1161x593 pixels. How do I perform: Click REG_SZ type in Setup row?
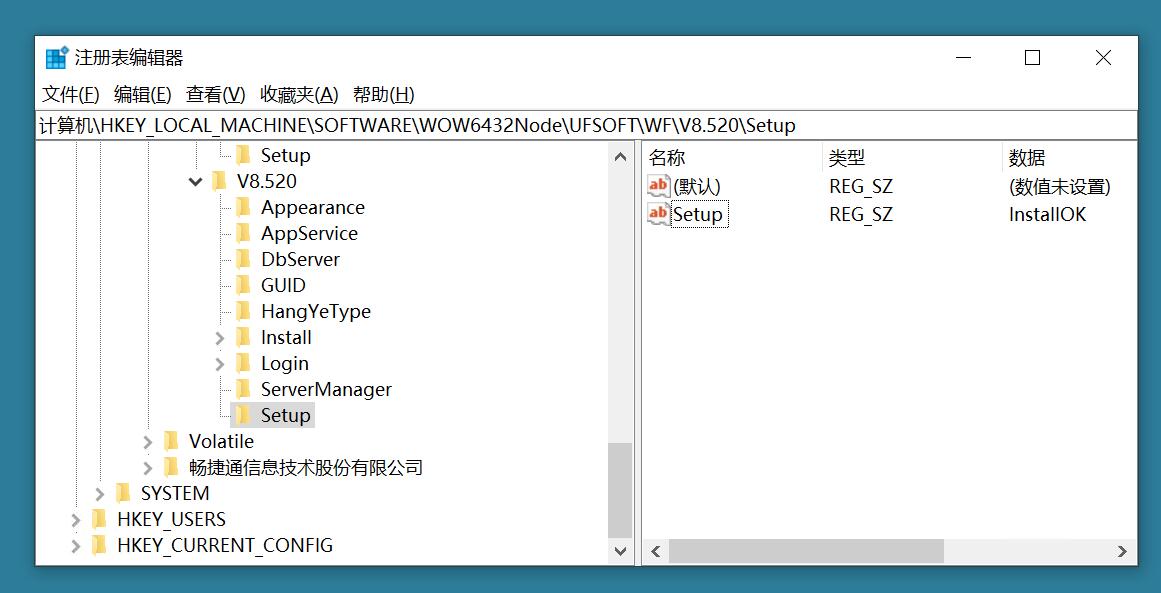coord(861,215)
